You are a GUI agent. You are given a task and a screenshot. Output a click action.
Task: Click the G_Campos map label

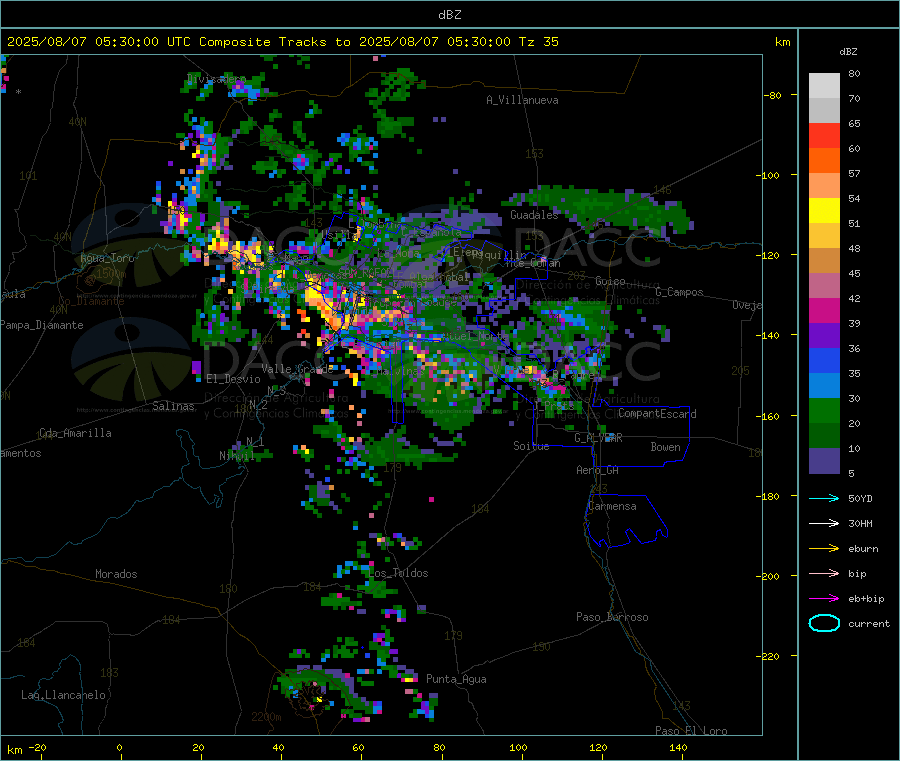679,292
